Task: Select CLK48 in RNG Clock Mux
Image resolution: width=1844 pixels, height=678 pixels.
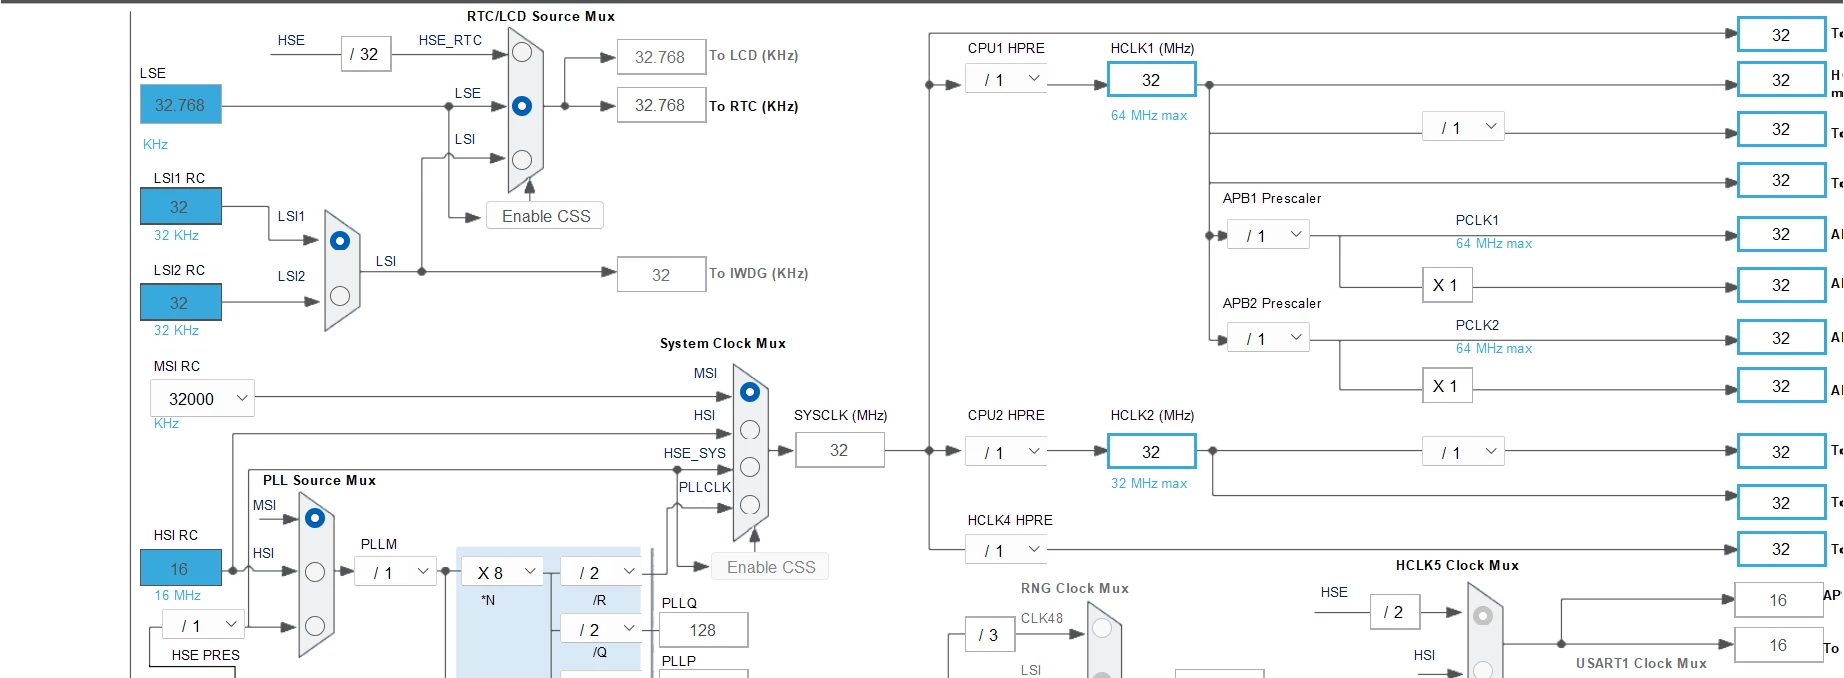Action: click(1102, 628)
